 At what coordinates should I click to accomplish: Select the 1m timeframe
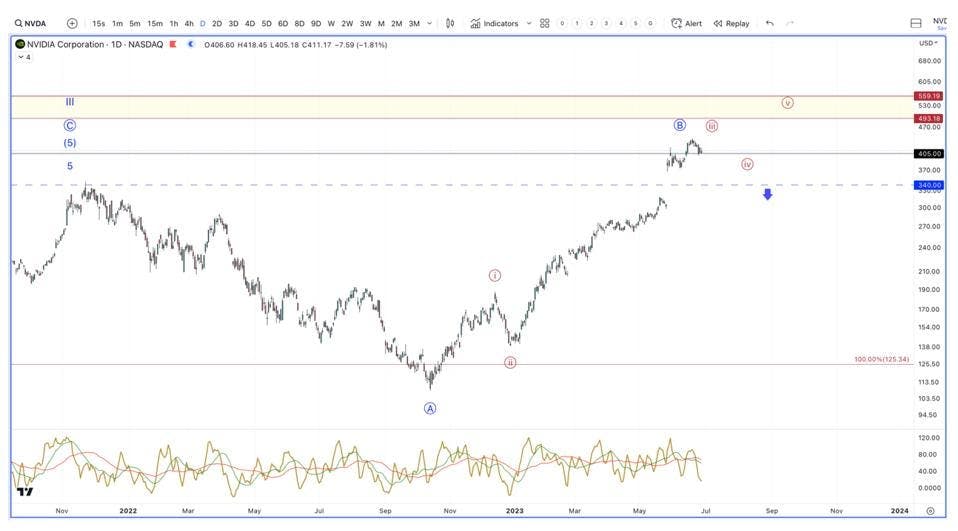pyautogui.click(x=117, y=23)
